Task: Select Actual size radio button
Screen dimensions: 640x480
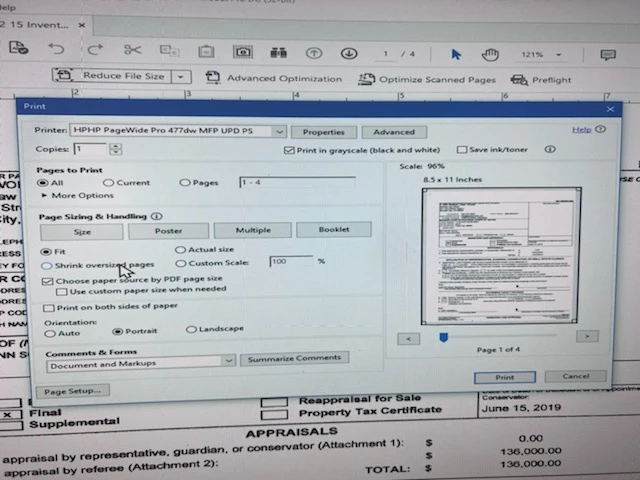Action: tap(180, 249)
